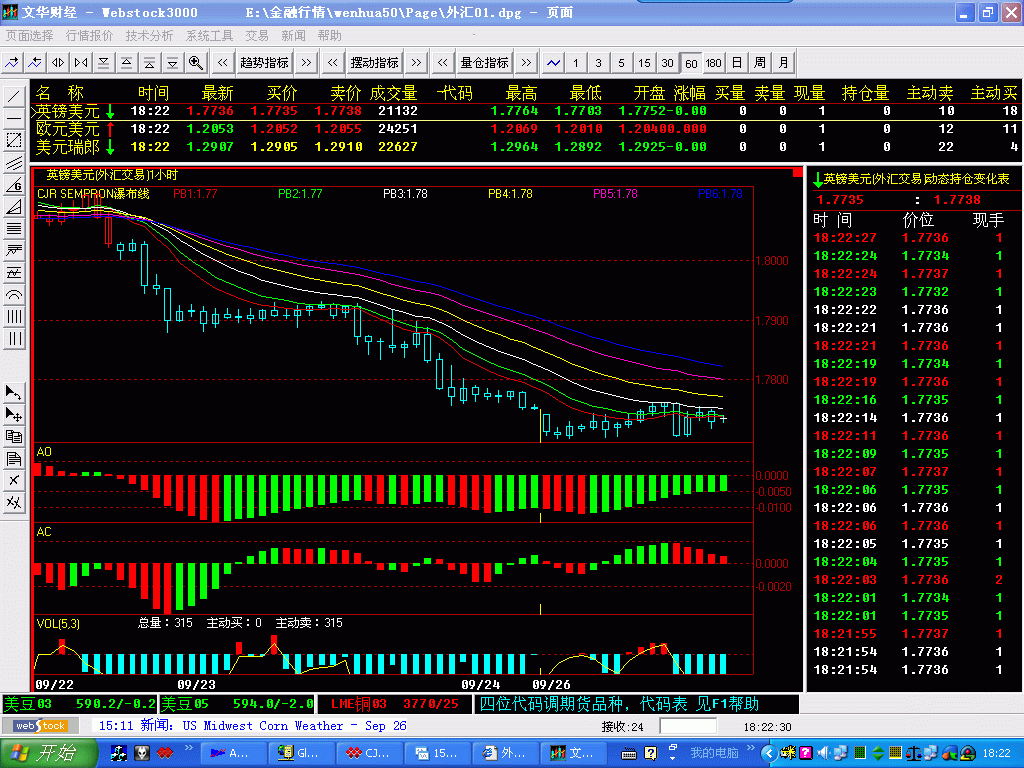Switch to 1-minute period
Screen dimensions: 1024x768
(575, 63)
